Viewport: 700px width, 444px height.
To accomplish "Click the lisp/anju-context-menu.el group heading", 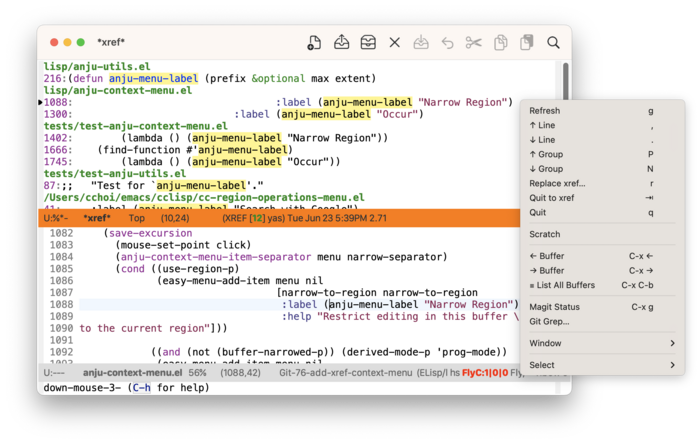I will click(118, 91).
